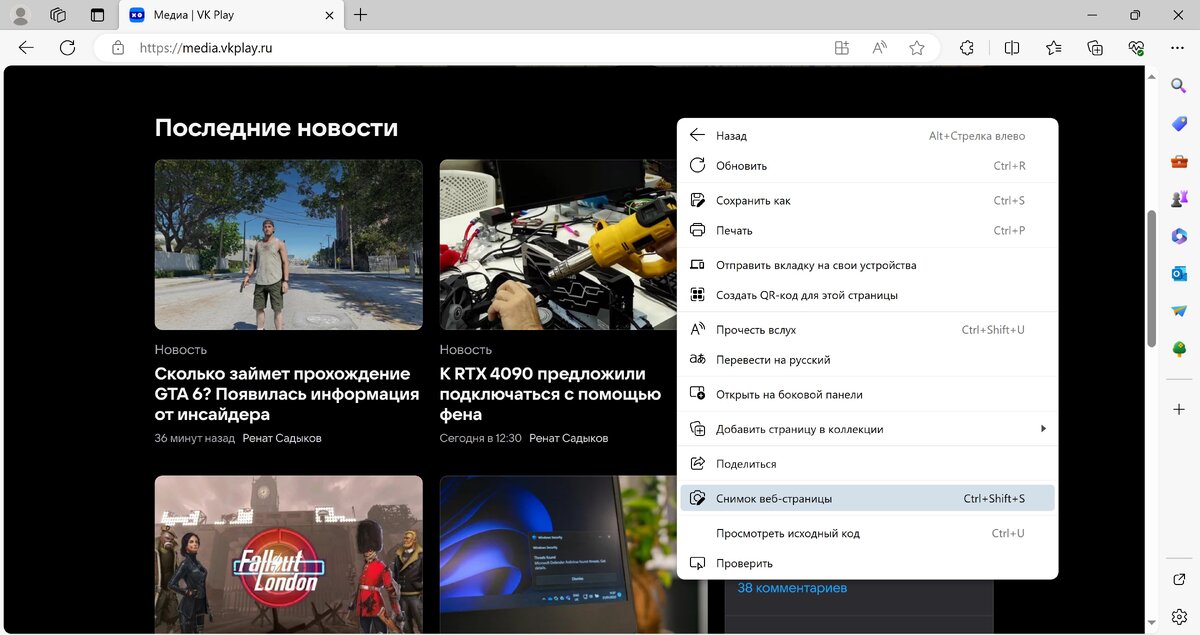Open the app available icon in address bar
Screen dimensions: 1200x635
842,47
